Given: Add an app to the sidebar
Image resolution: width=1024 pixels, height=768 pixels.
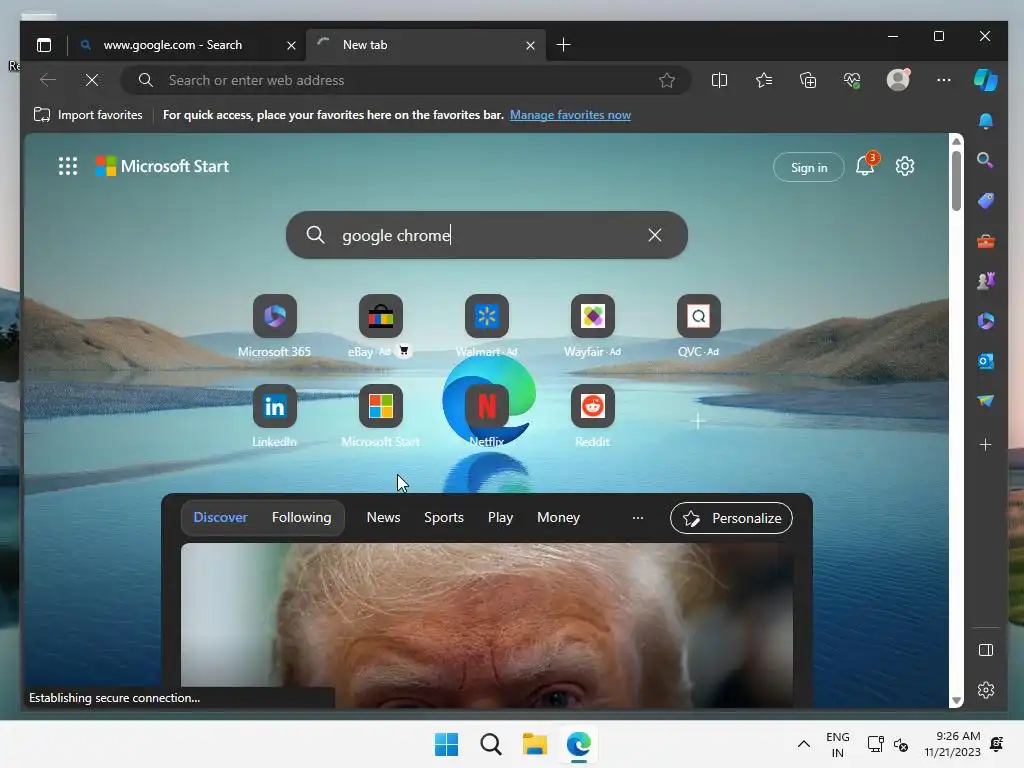Looking at the screenshot, I should click(x=985, y=445).
